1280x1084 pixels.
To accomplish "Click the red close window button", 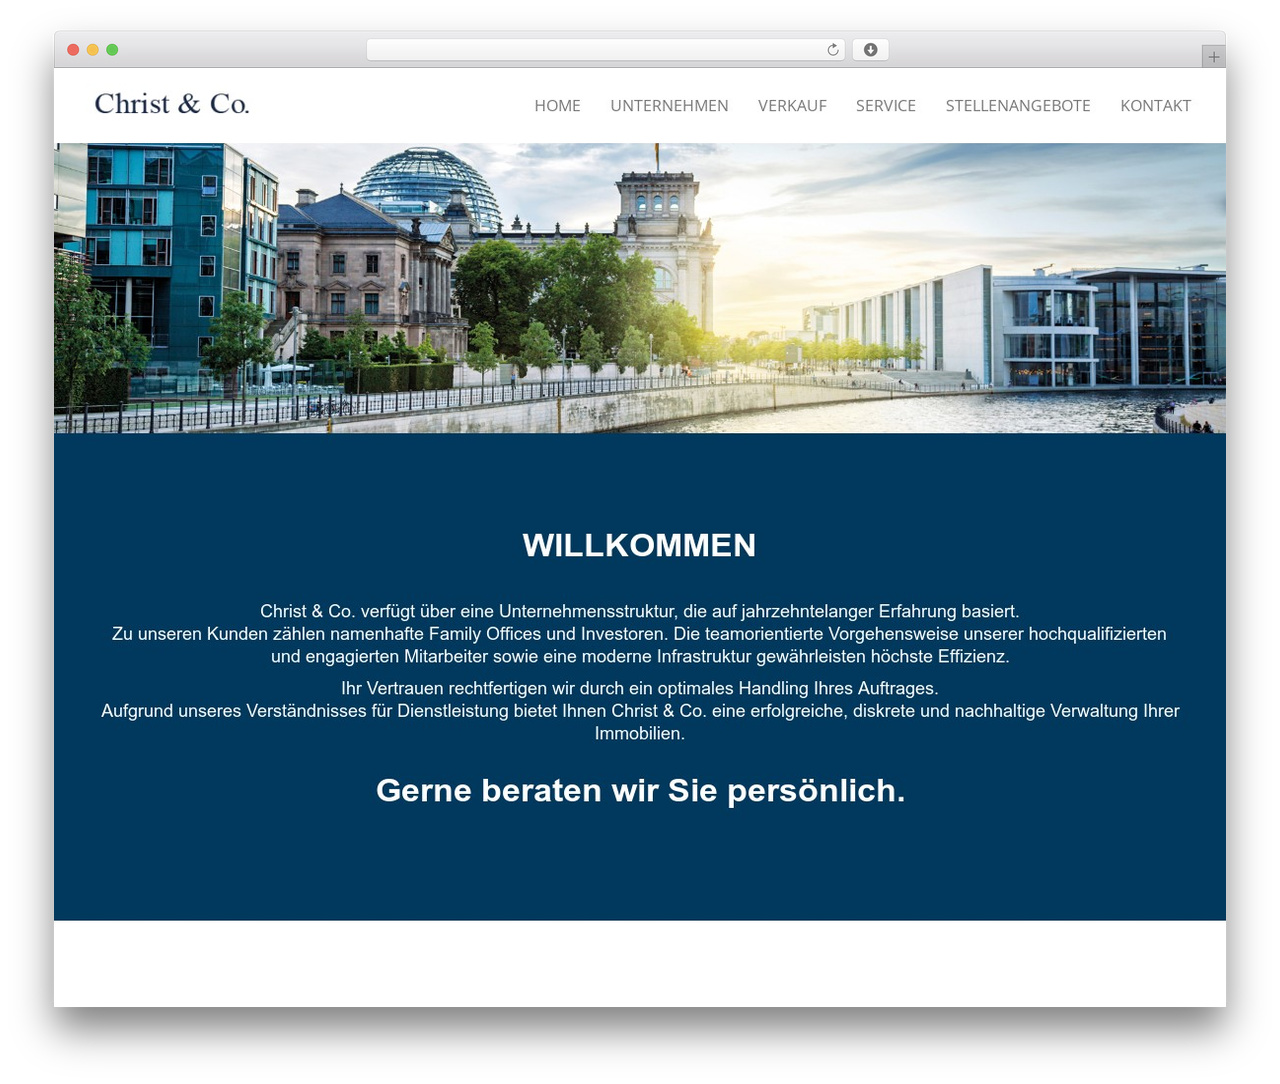I will [x=73, y=50].
